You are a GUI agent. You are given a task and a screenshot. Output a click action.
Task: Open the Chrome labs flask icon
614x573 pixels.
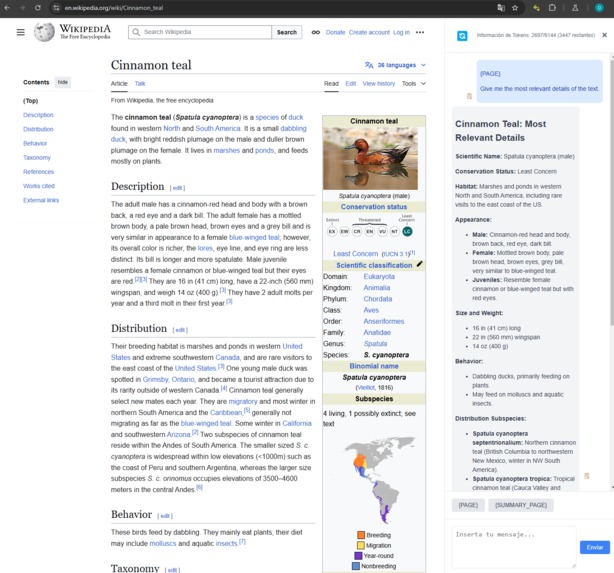[575, 8]
